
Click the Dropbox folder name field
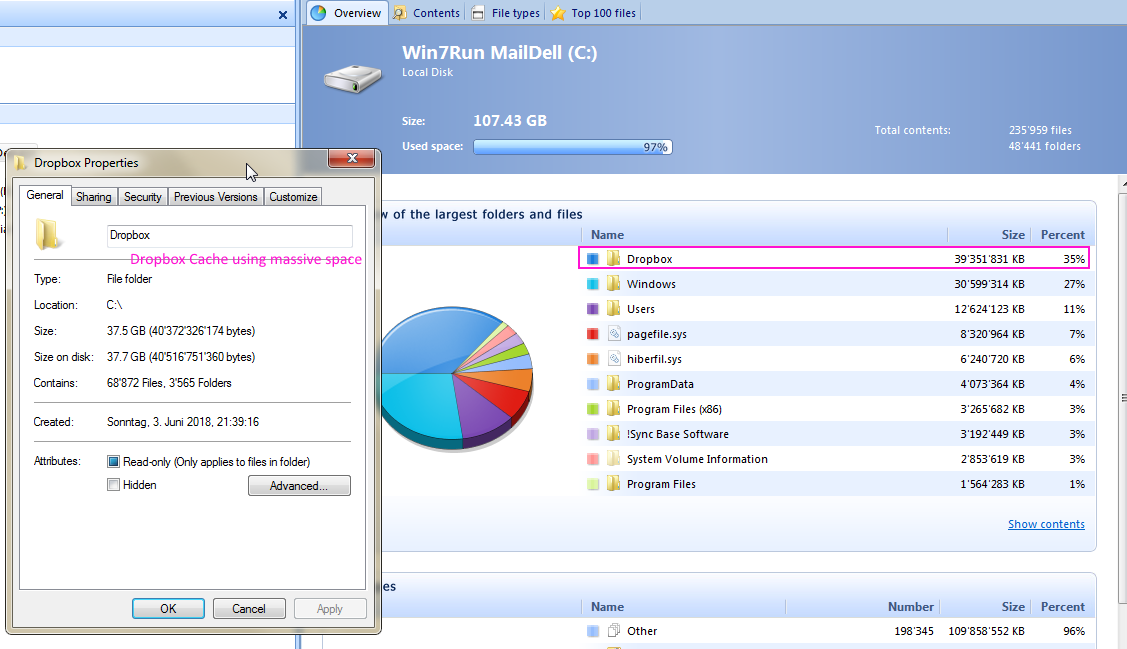tap(229, 236)
